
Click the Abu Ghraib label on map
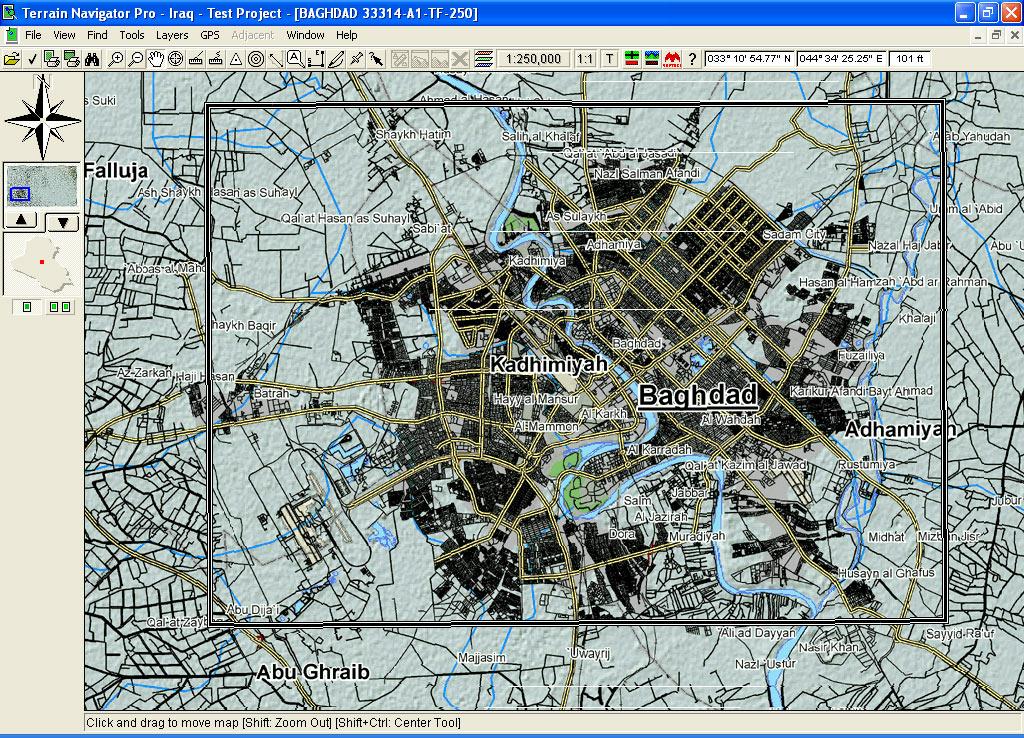(x=313, y=672)
